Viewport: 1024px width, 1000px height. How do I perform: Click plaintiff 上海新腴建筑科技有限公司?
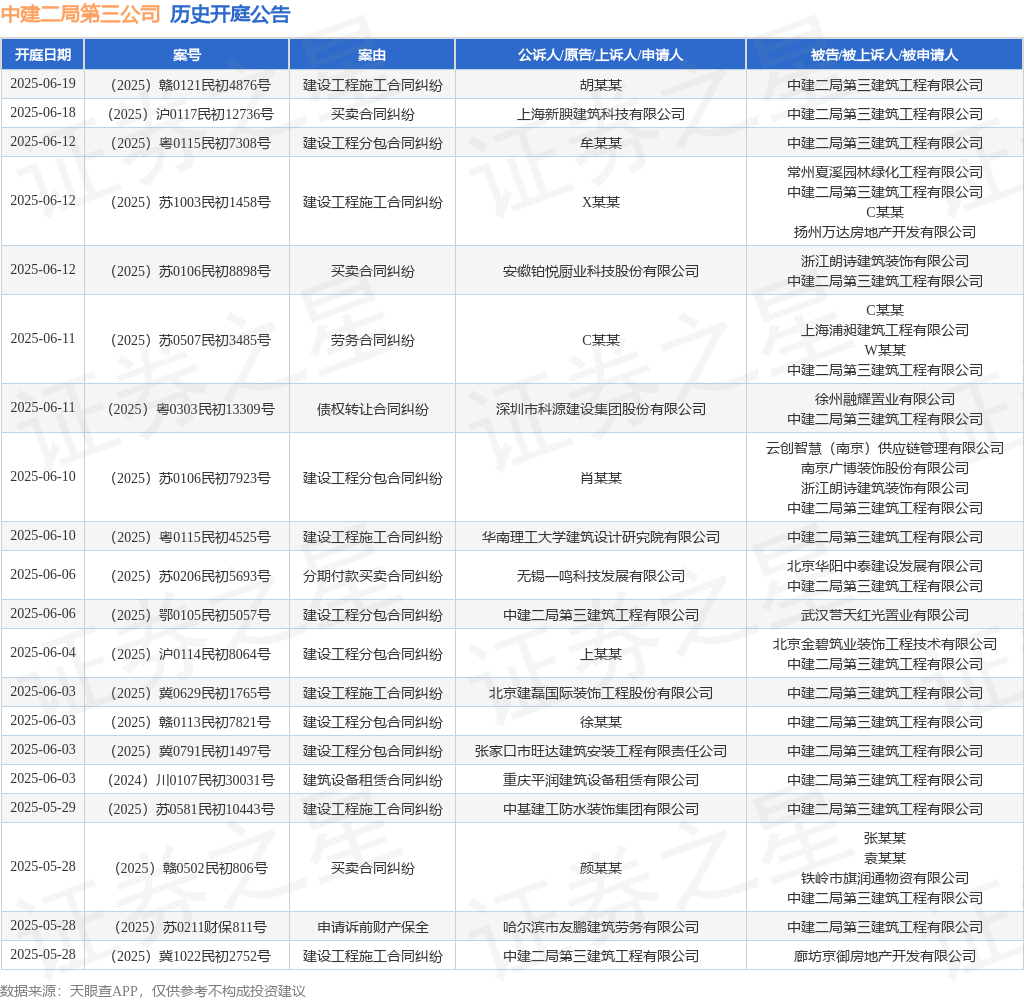pyautogui.click(x=601, y=114)
